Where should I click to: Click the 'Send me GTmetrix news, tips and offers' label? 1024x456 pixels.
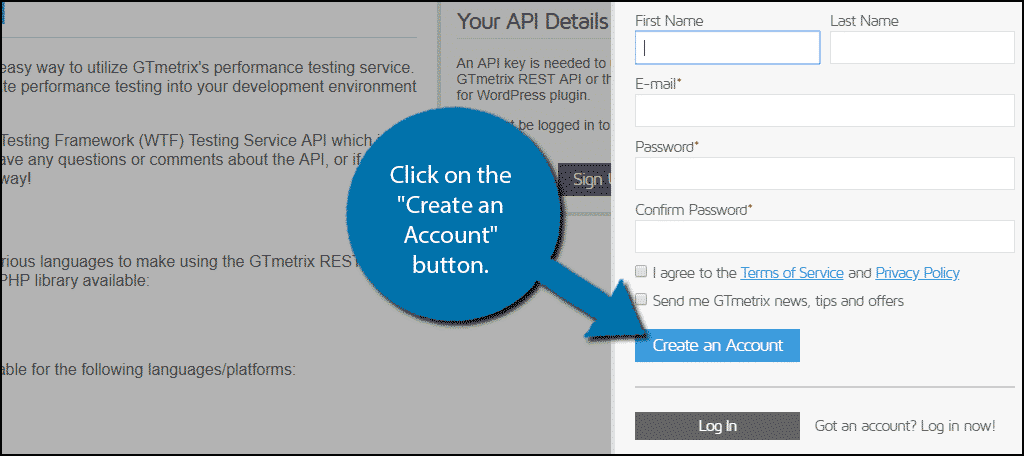click(x=778, y=302)
